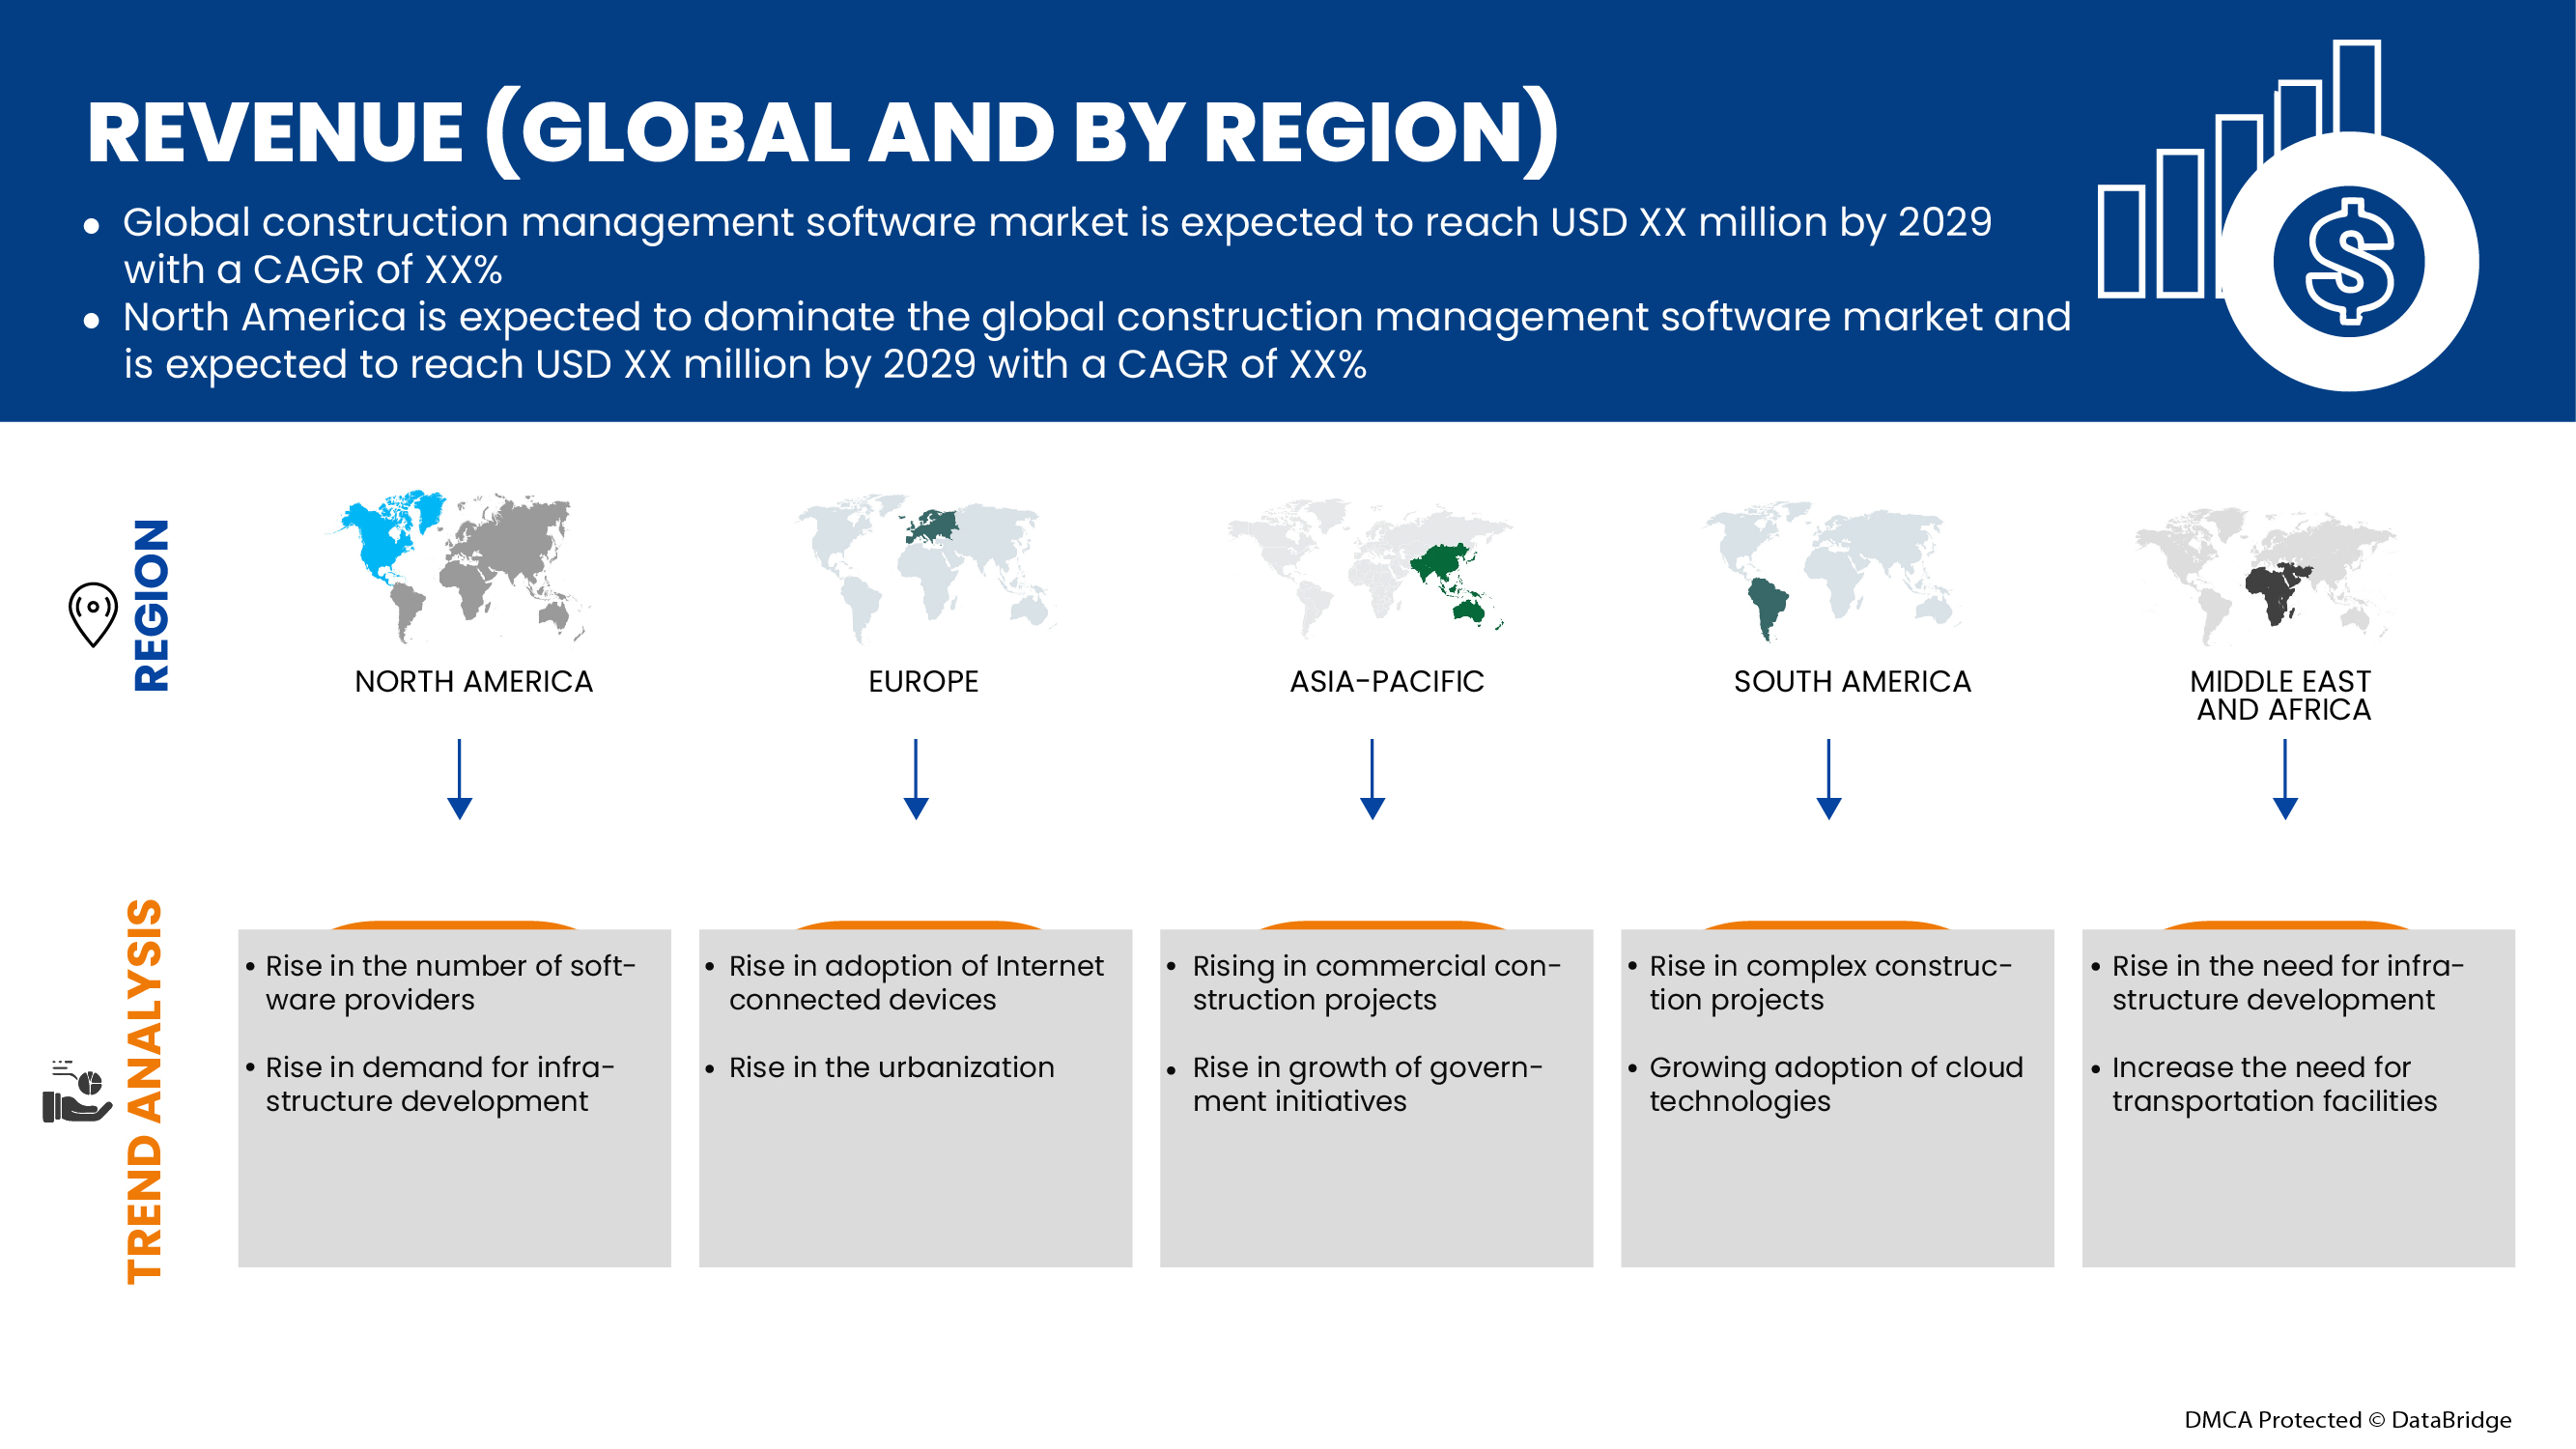Click the vertical TREND ANALYSIS heading

pyautogui.click(x=145, y=1090)
